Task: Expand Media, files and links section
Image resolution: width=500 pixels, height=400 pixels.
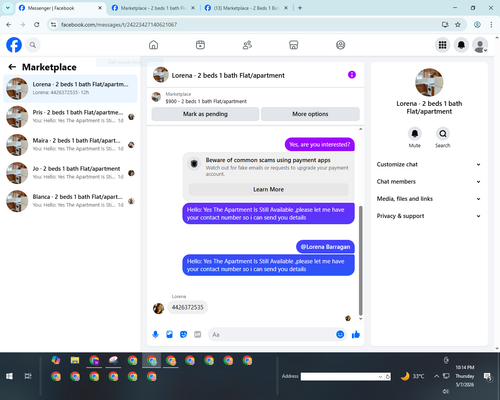Action: point(429,199)
